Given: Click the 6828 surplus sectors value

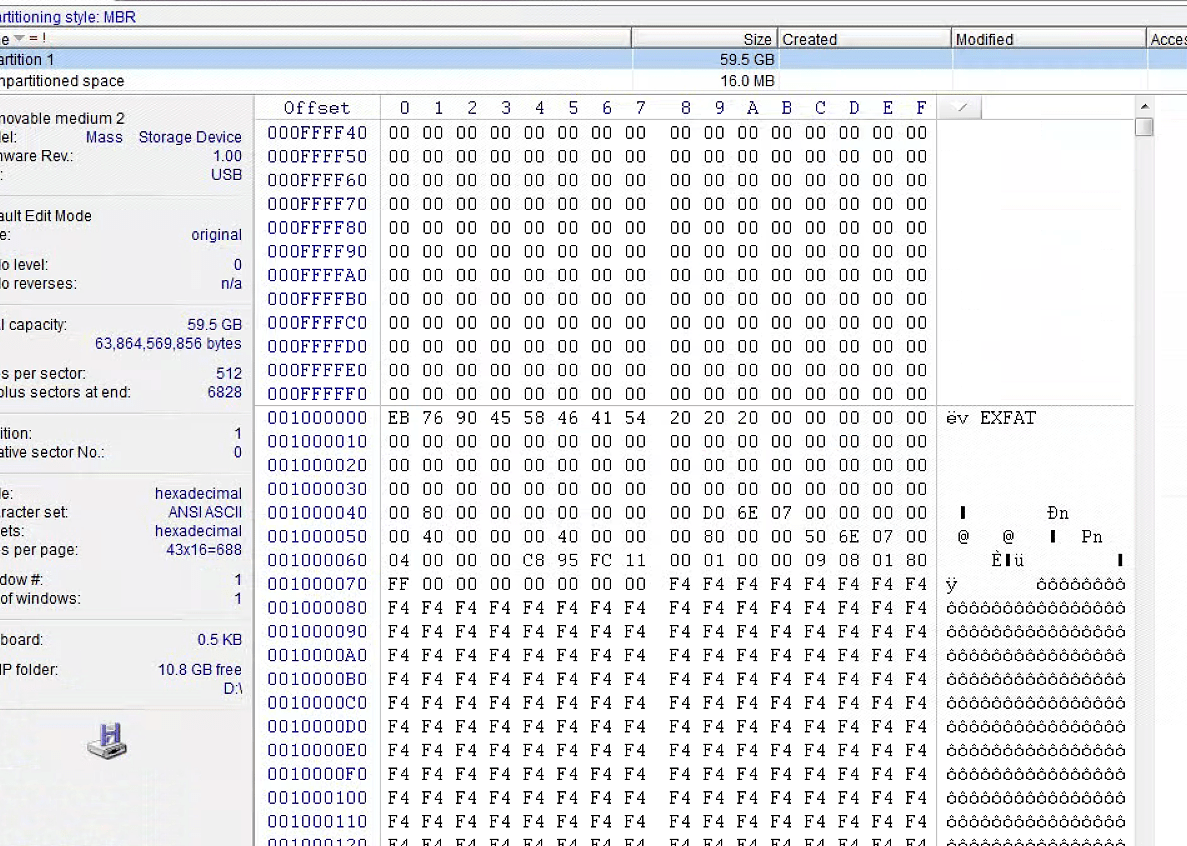Looking at the screenshot, I should click(225, 393).
